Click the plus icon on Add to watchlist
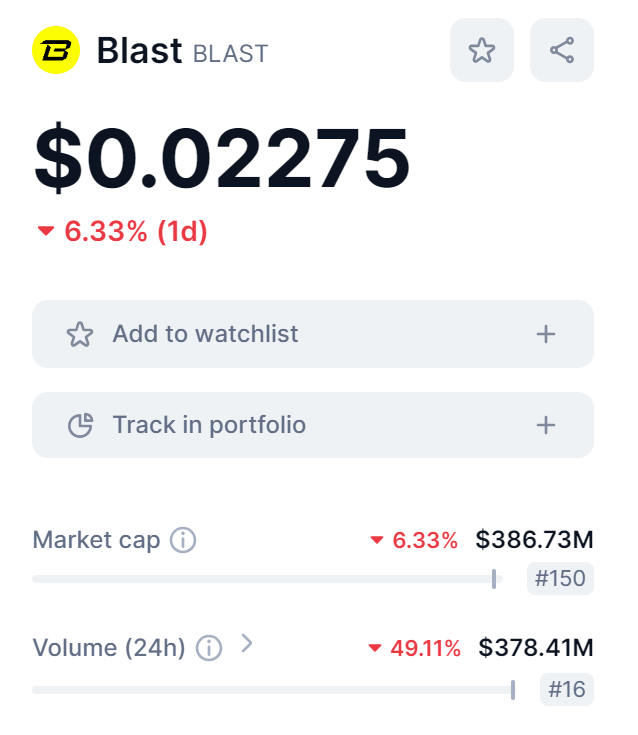Image resolution: width=638 pixels, height=735 pixels. (x=545, y=334)
